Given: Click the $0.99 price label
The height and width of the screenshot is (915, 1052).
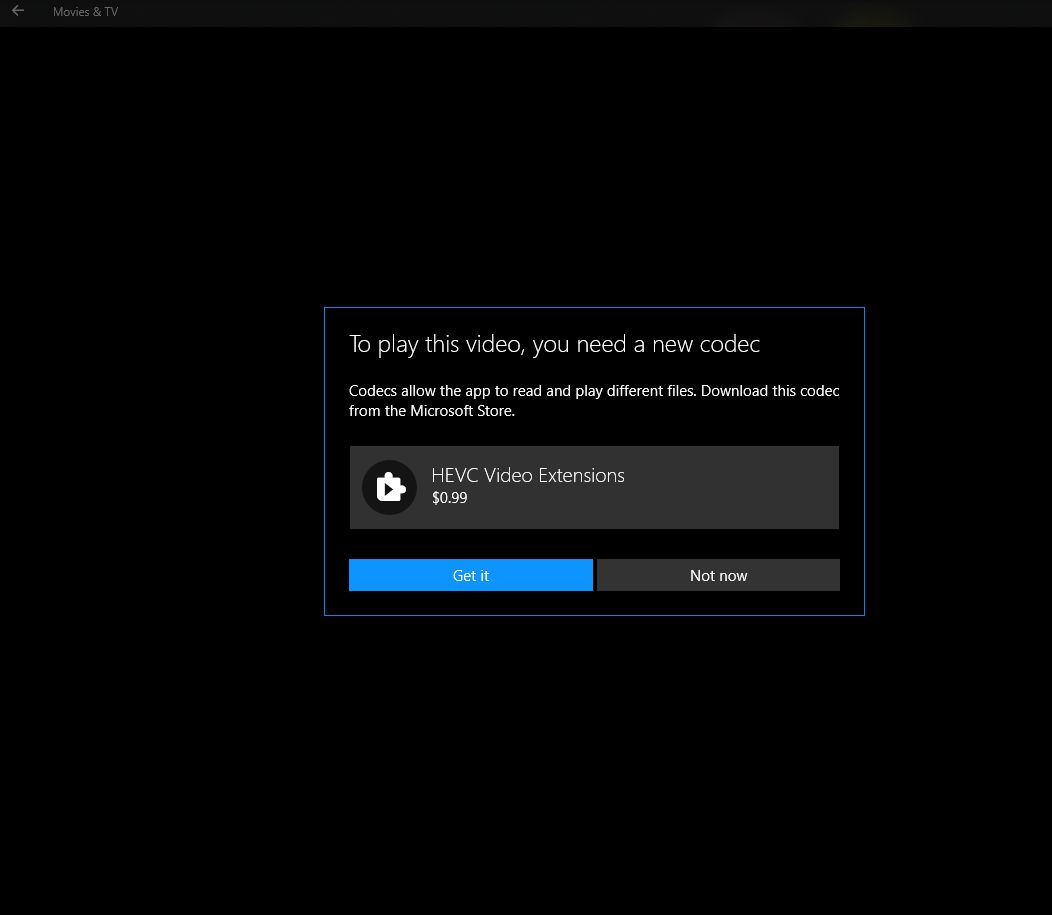Looking at the screenshot, I should (x=449, y=497).
